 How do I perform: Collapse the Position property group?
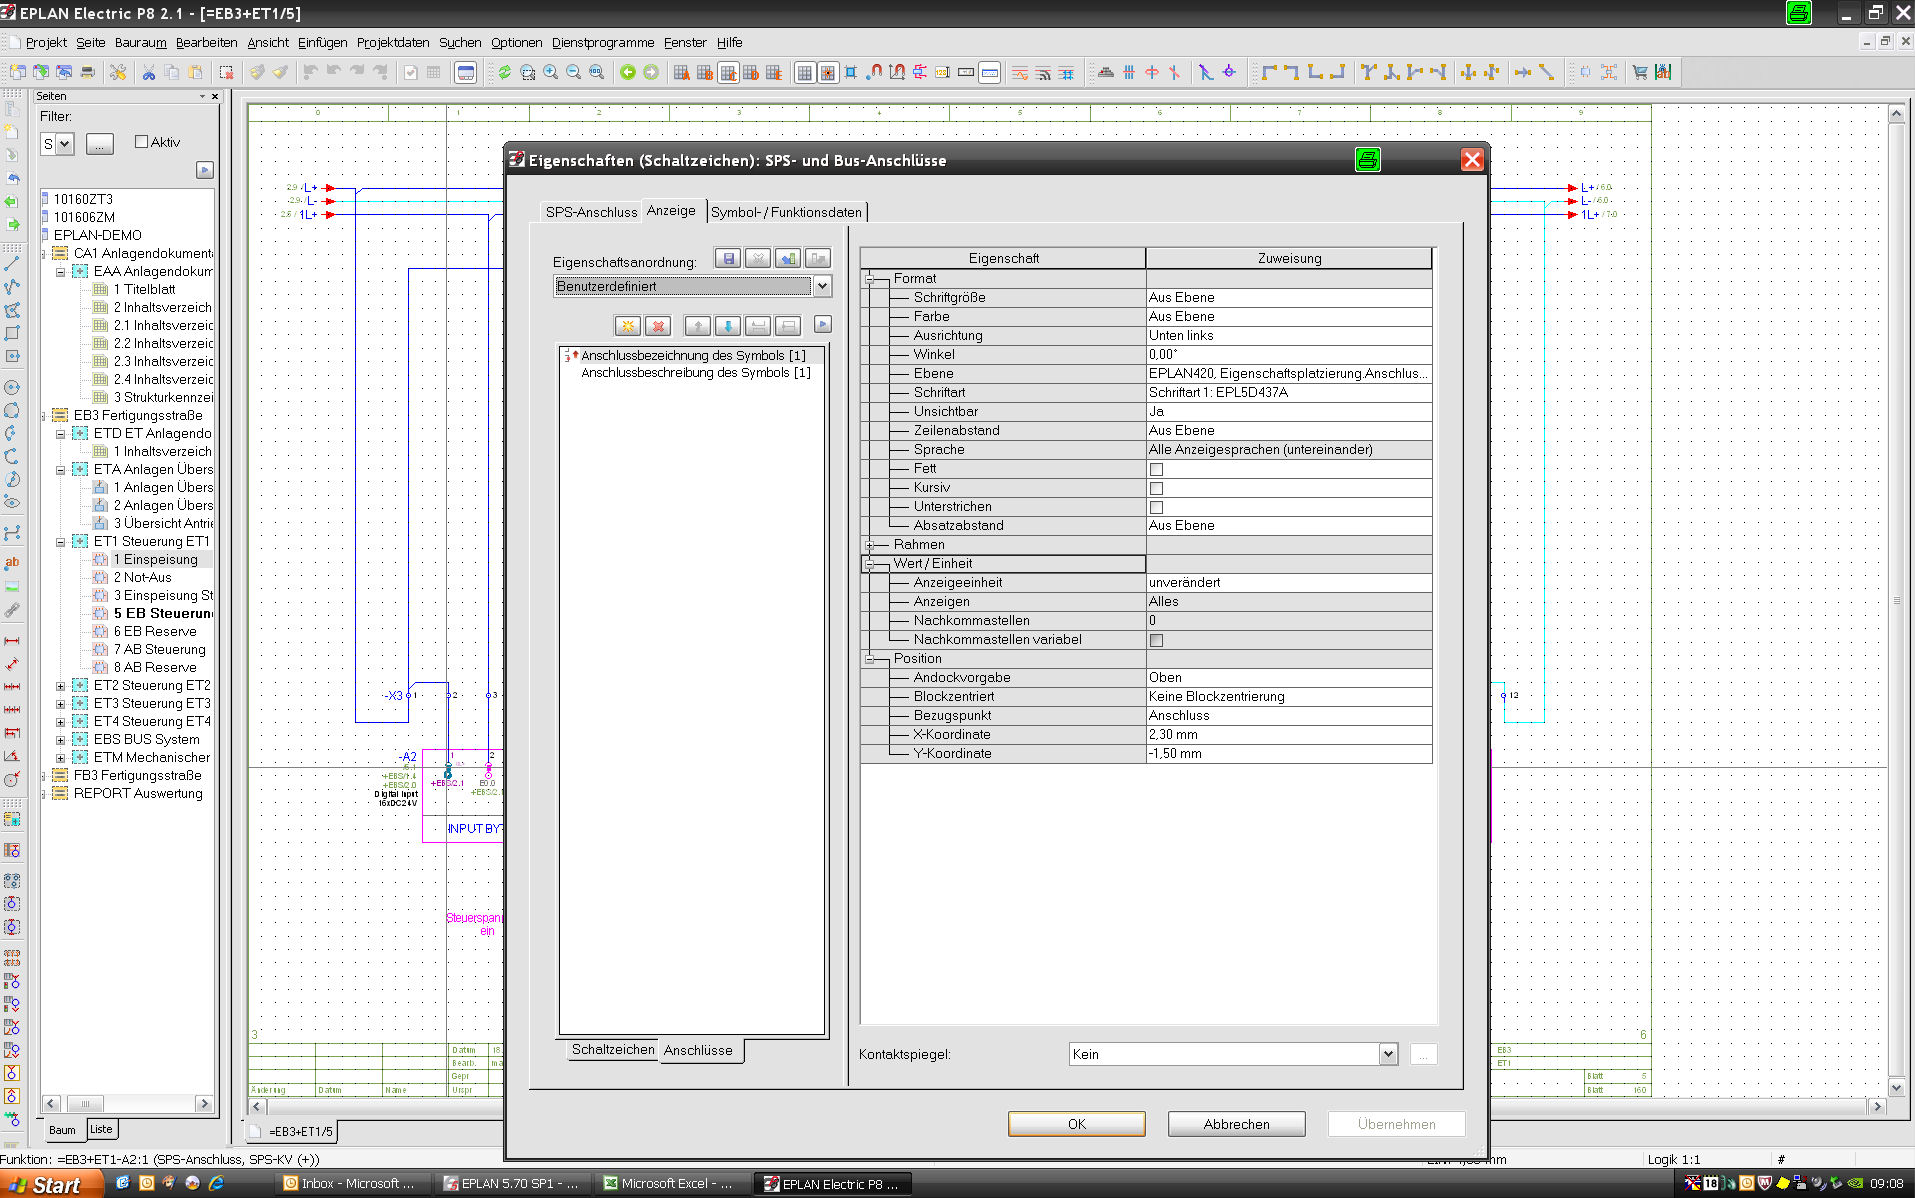[870, 659]
